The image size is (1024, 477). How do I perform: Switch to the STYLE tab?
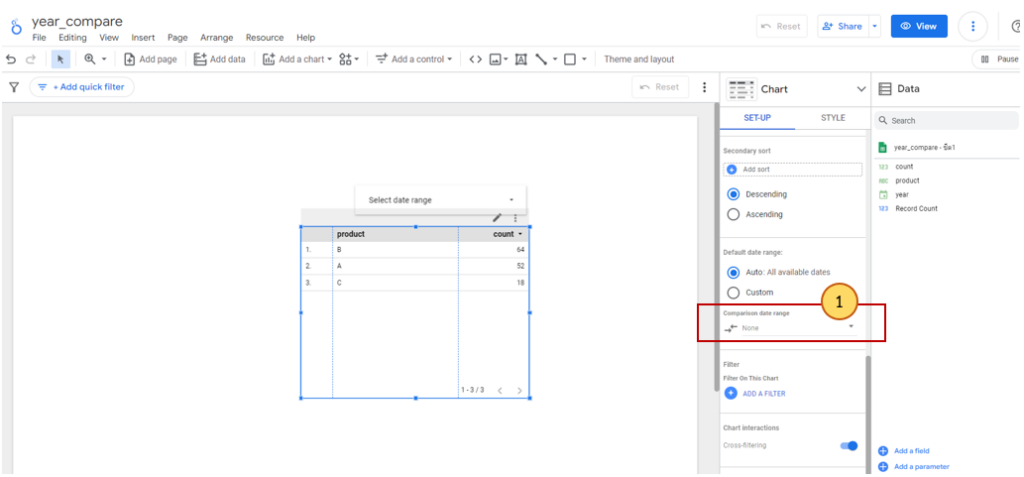[x=832, y=118]
